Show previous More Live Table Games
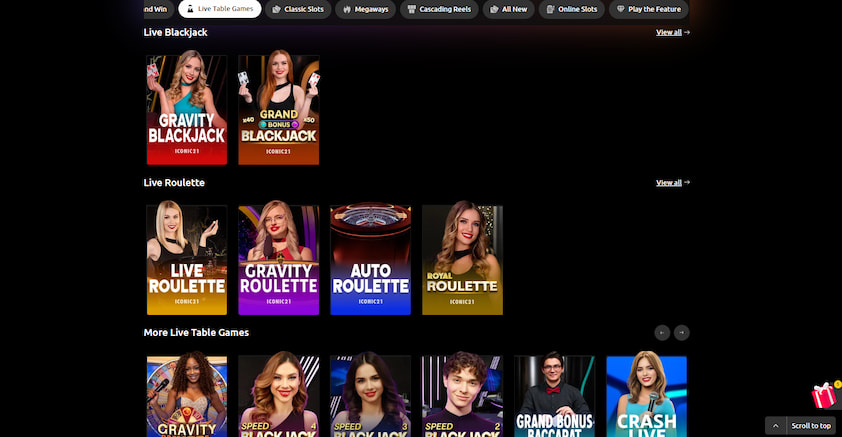842x437 pixels. 662,333
